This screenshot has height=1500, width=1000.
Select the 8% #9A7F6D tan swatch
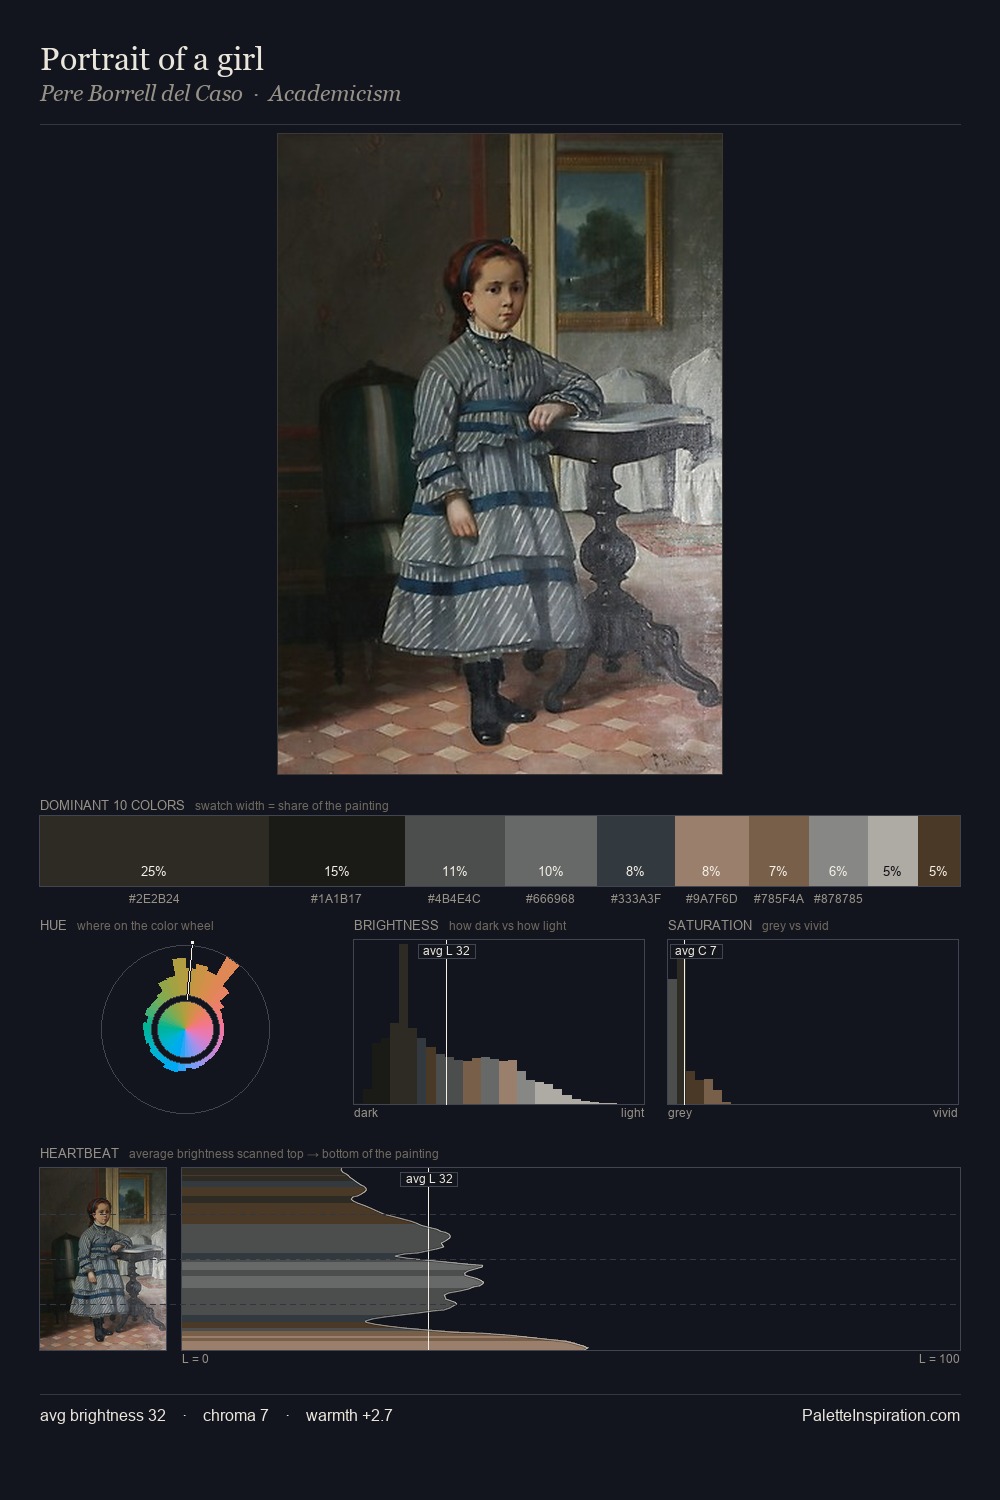712,851
